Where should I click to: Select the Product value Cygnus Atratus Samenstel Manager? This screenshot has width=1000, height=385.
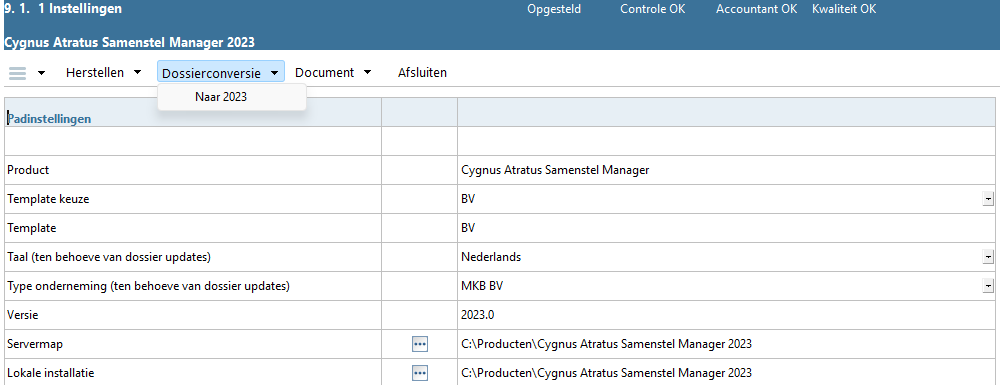coord(555,170)
